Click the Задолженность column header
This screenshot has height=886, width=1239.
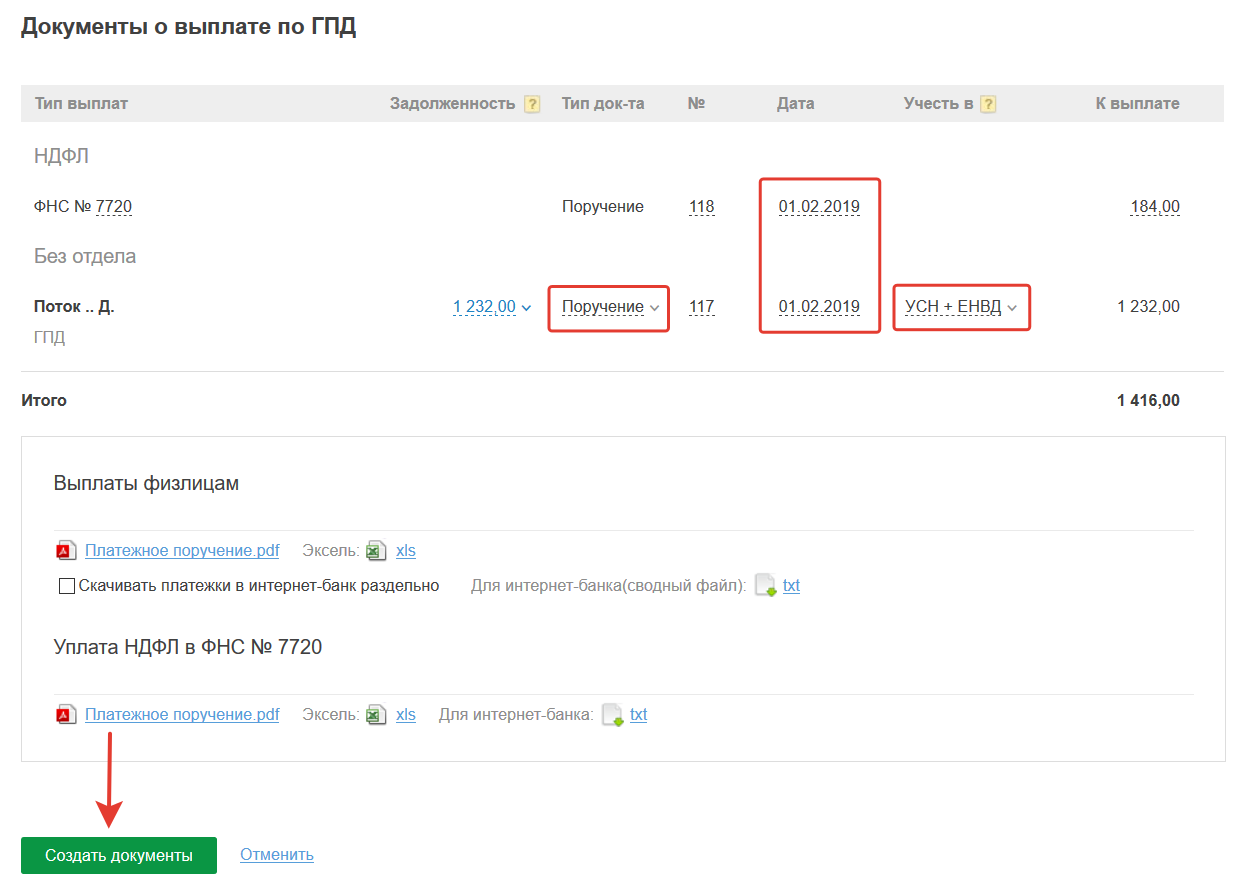click(453, 104)
